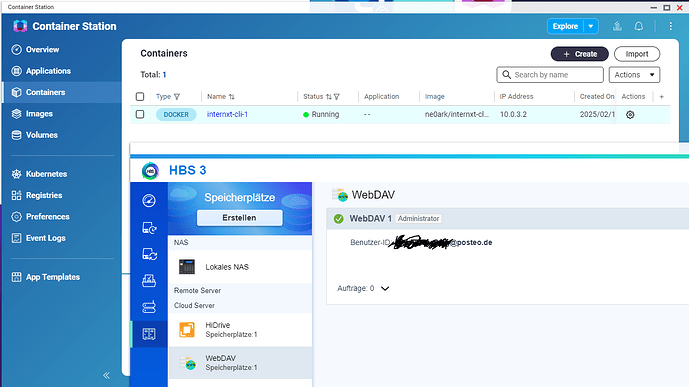The image size is (689, 387).
Task: Collapse the sidebar with double-chevron icon
Action: click(106, 375)
